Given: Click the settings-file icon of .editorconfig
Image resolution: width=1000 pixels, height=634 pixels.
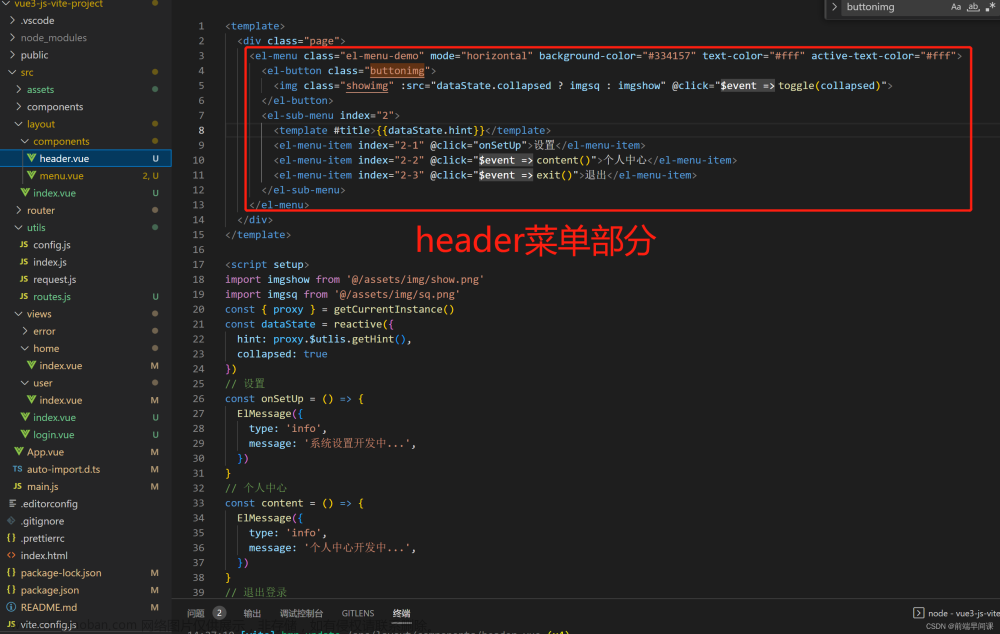Looking at the screenshot, I should tap(12, 503).
